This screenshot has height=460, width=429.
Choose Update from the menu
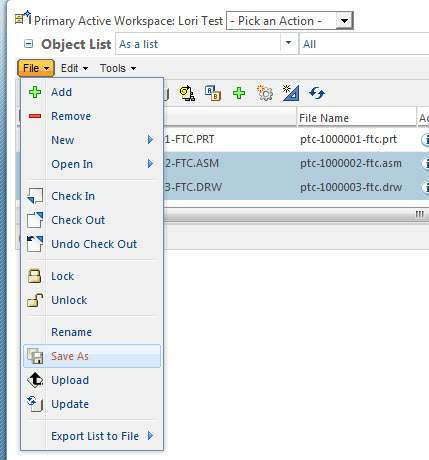(x=92, y=404)
